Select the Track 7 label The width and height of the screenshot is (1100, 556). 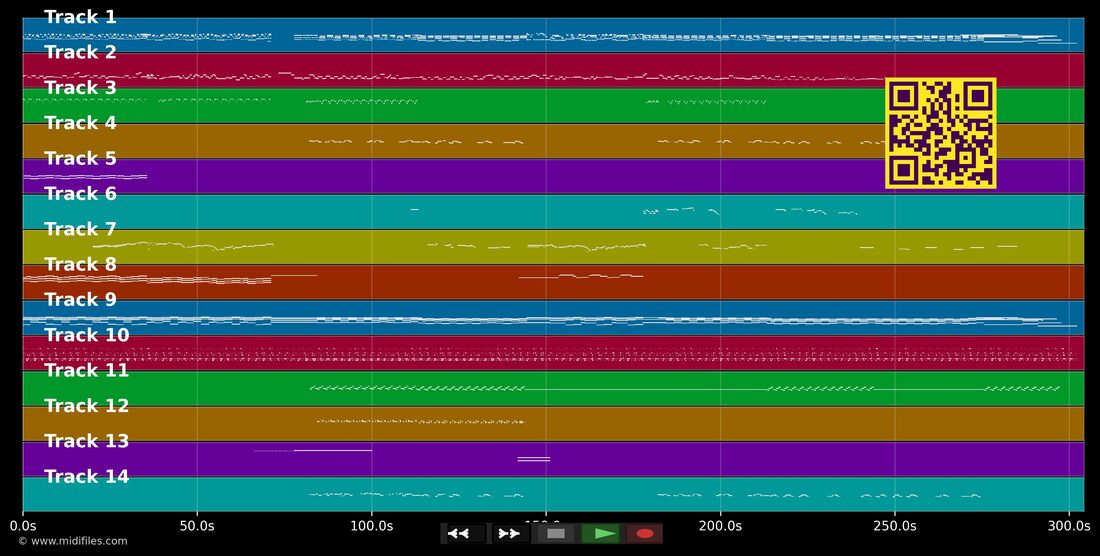point(80,229)
